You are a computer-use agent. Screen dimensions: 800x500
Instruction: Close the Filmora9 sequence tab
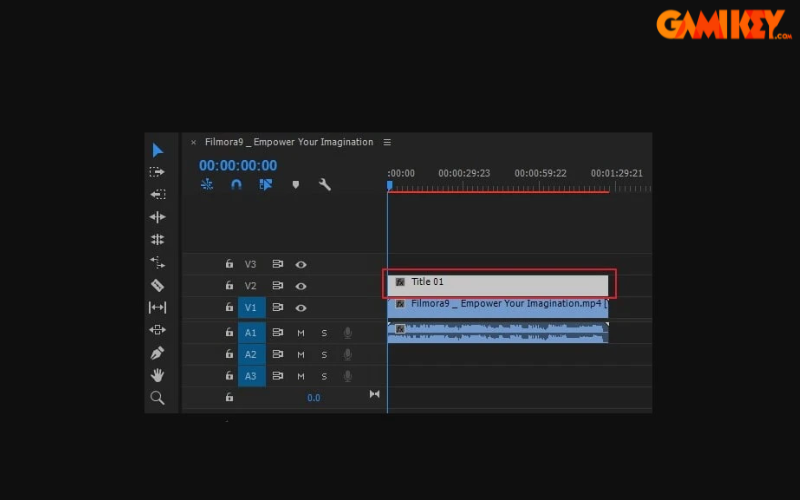point(193,142)
